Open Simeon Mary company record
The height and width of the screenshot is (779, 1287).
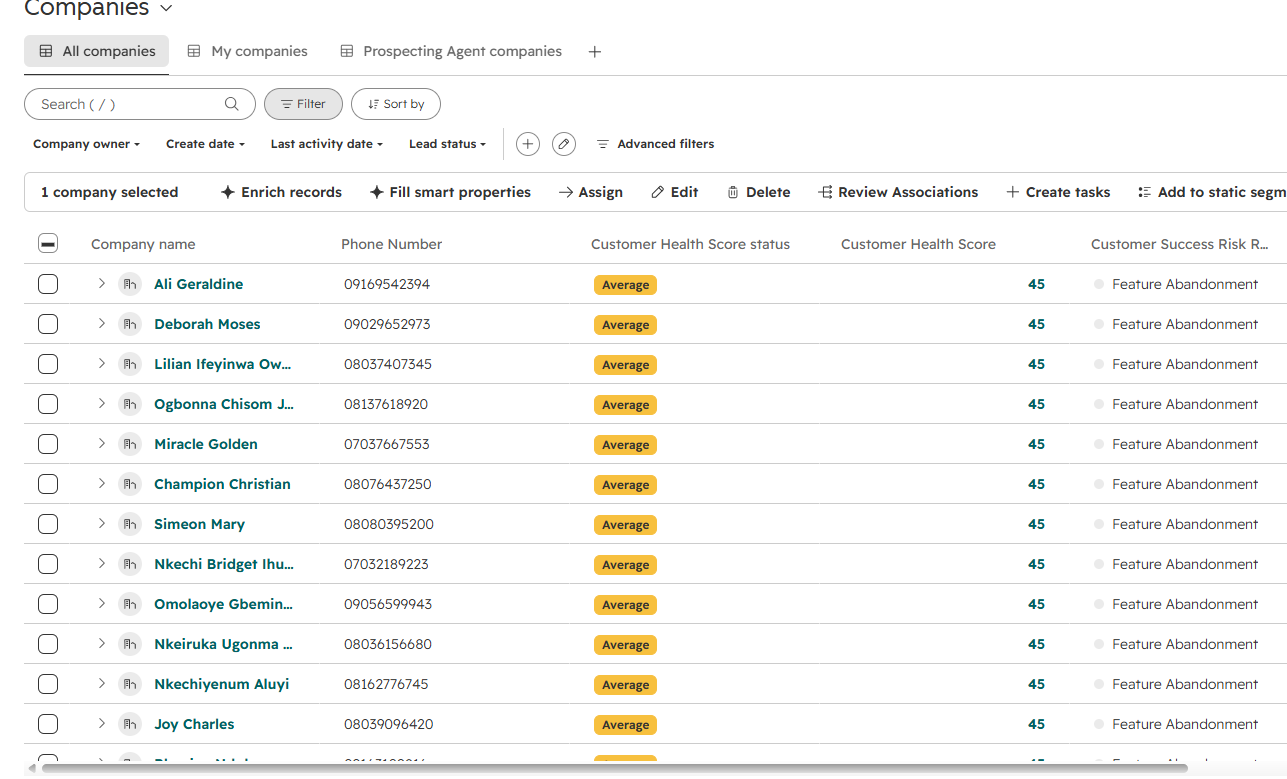[199, 524]
